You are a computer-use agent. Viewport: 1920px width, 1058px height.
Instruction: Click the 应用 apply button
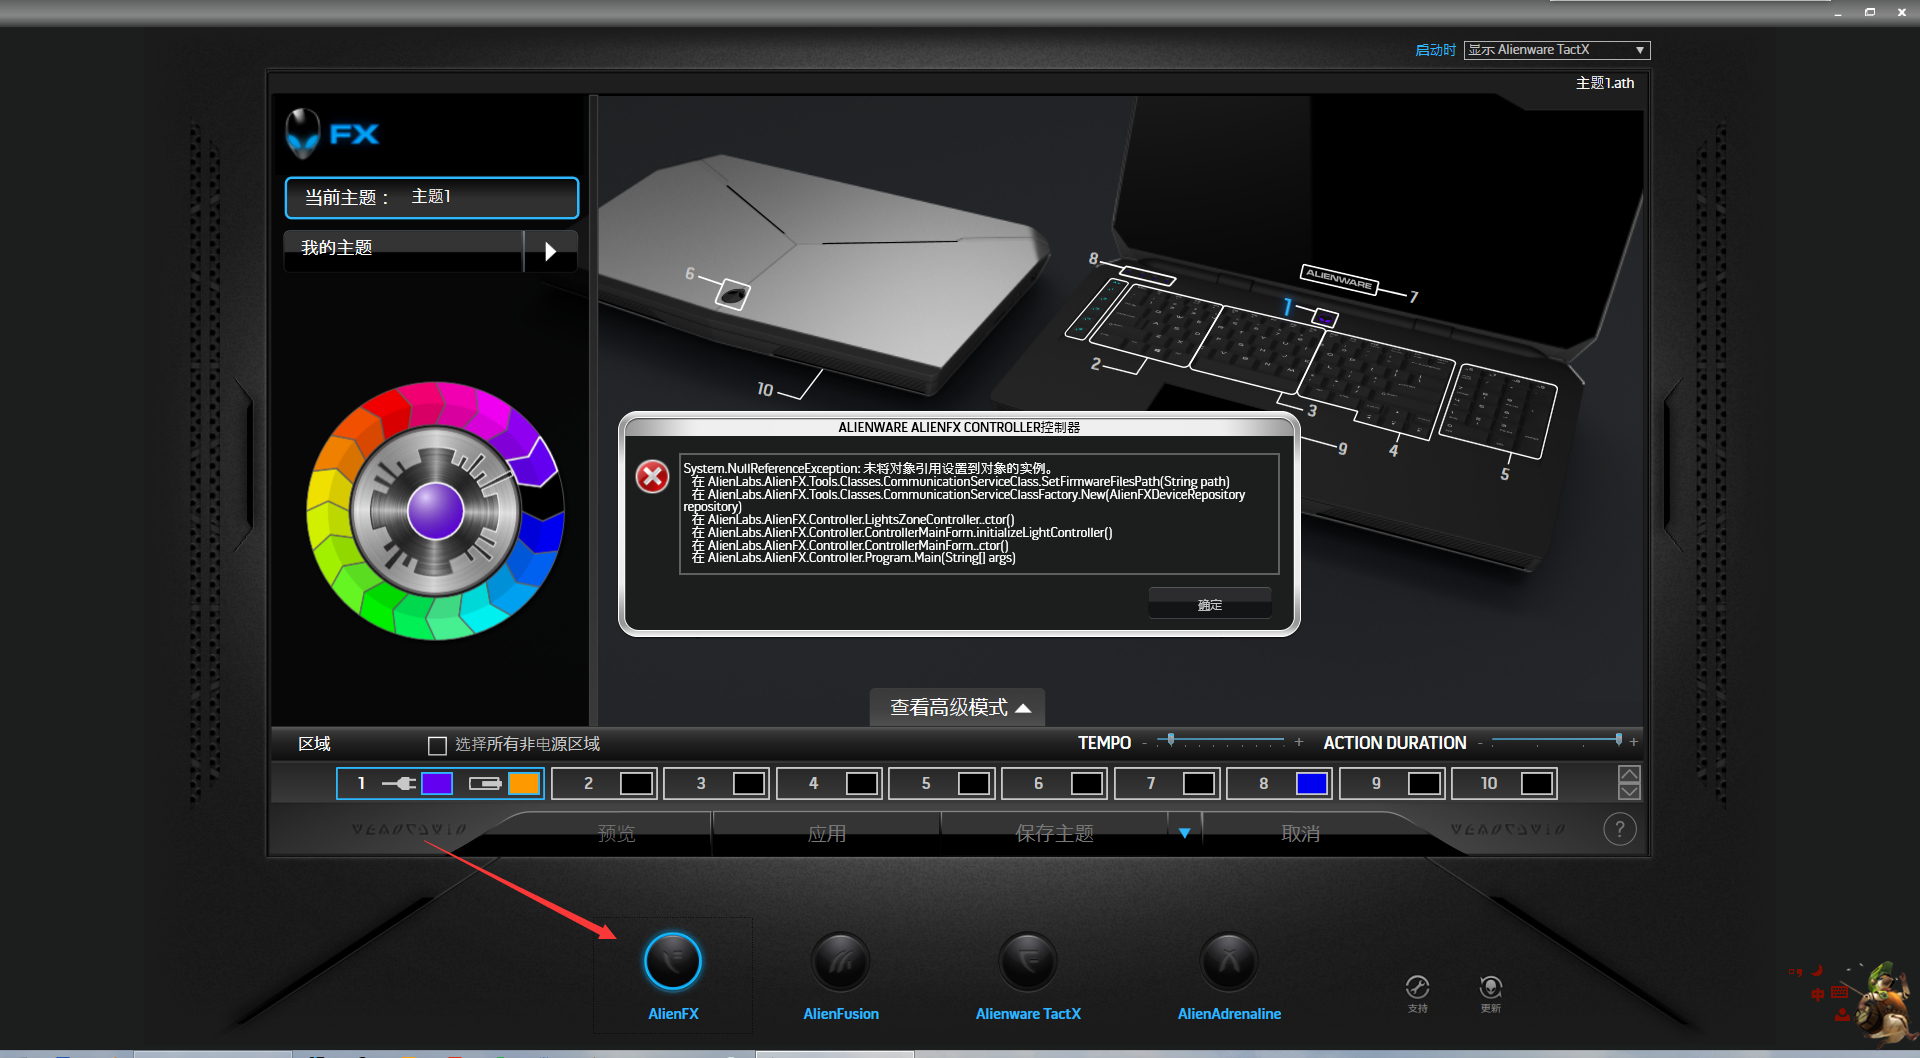pyautogui.click(x=827, y=833)
